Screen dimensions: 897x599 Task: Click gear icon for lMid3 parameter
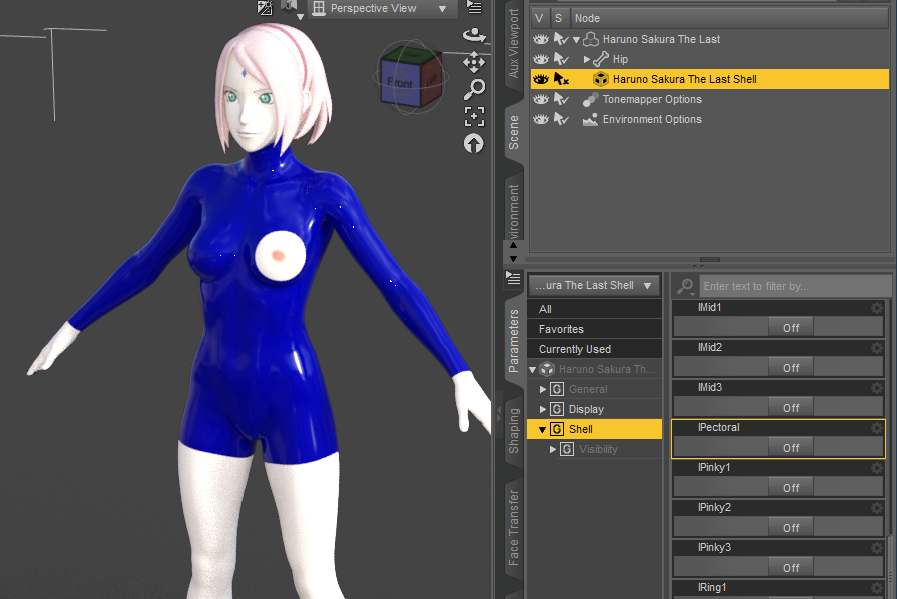coord(876,388)
